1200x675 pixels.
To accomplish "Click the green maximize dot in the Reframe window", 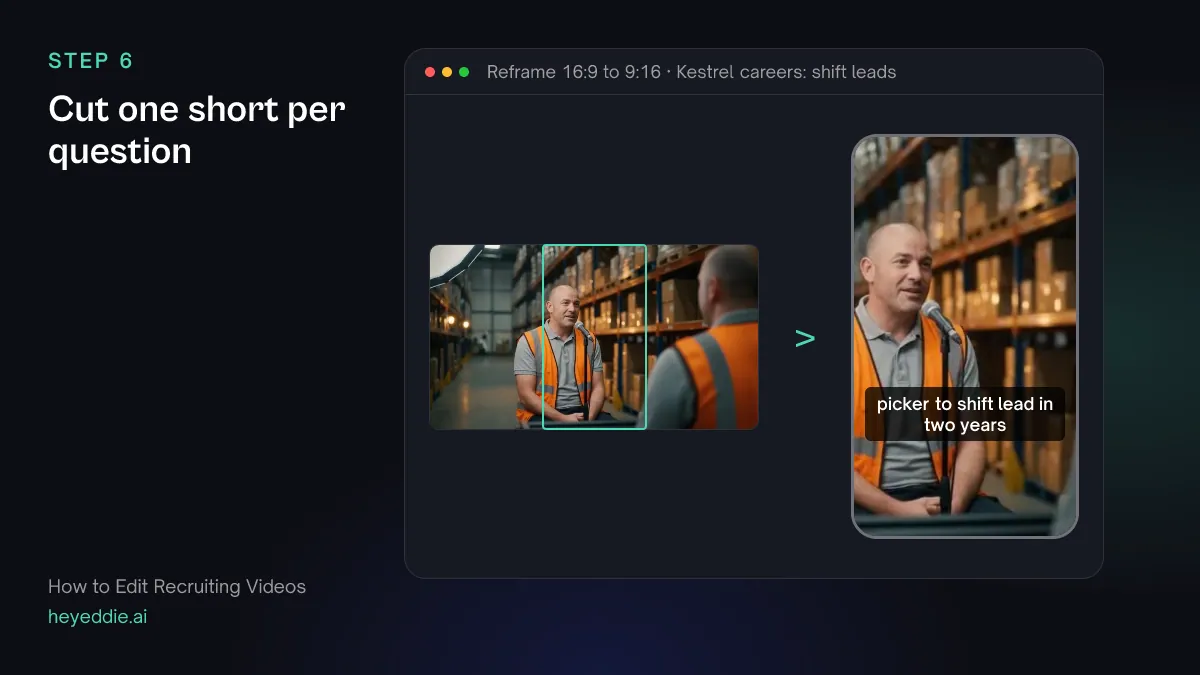I will [464, 72].
